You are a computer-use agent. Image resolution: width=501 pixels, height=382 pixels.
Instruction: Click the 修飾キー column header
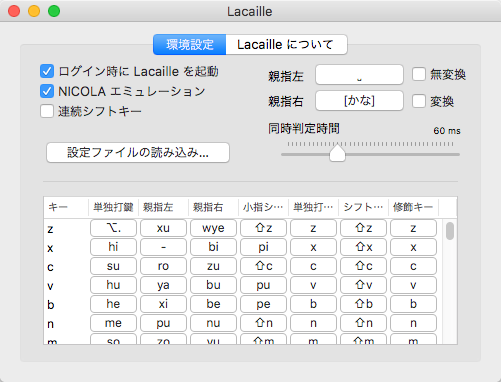coord(413,207)
